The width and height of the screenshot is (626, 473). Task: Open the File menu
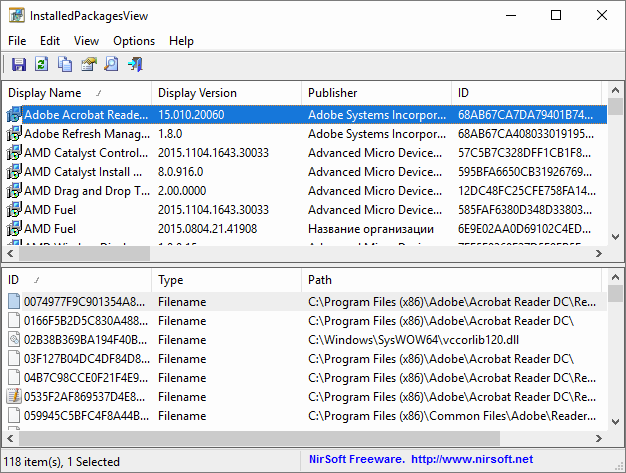tap(17, 41)
